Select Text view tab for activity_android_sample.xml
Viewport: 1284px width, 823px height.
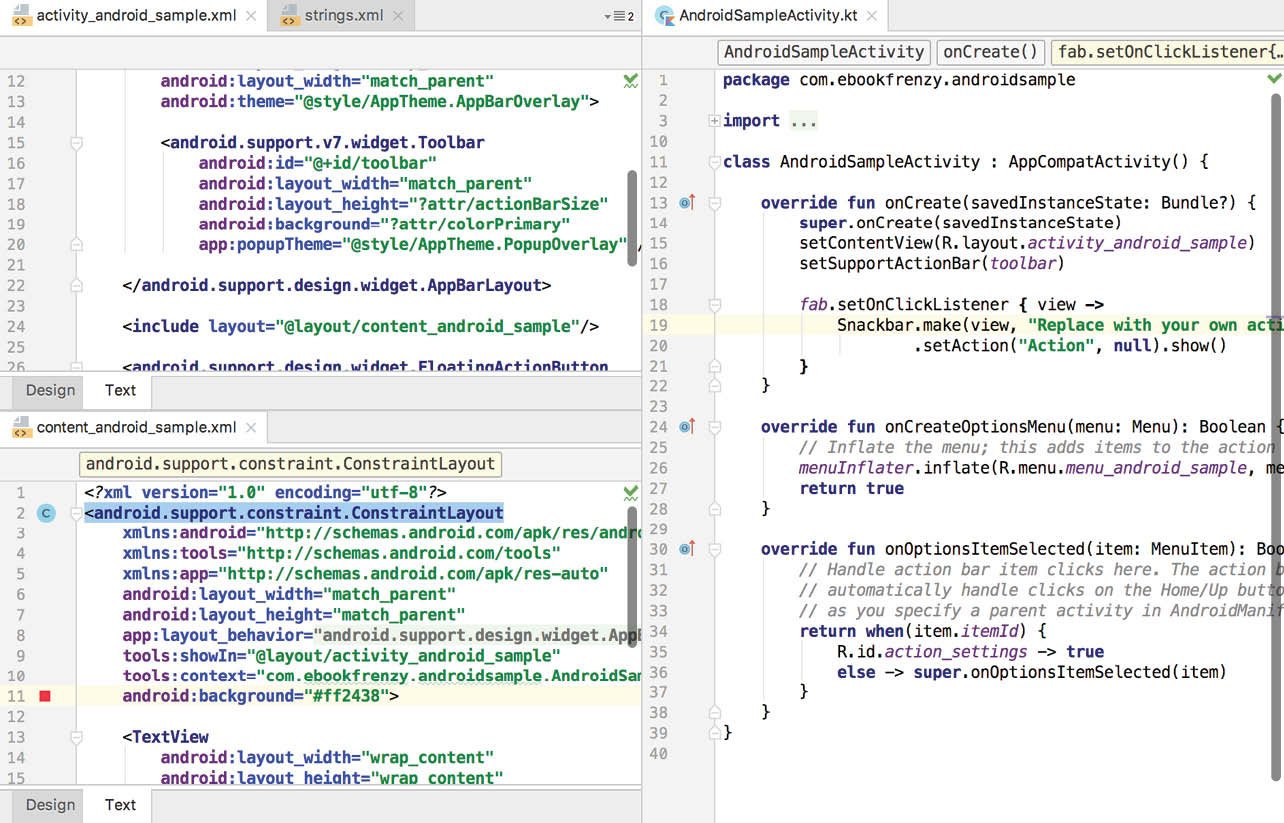[120, 390]
